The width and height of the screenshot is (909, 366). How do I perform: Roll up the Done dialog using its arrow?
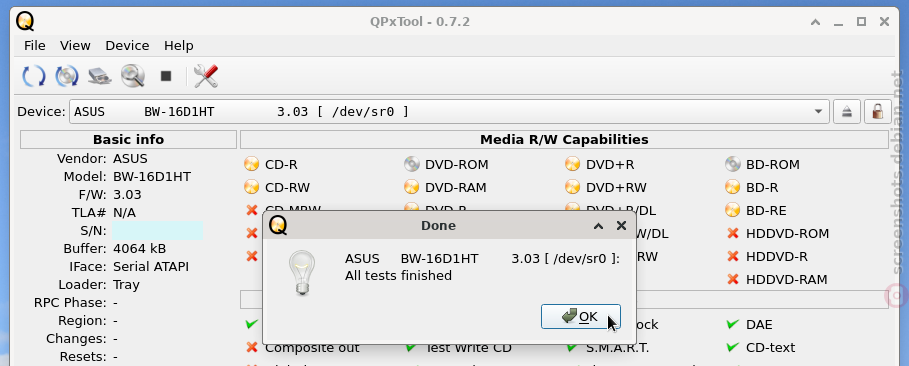pyautogui.click(x=599, y=226)
